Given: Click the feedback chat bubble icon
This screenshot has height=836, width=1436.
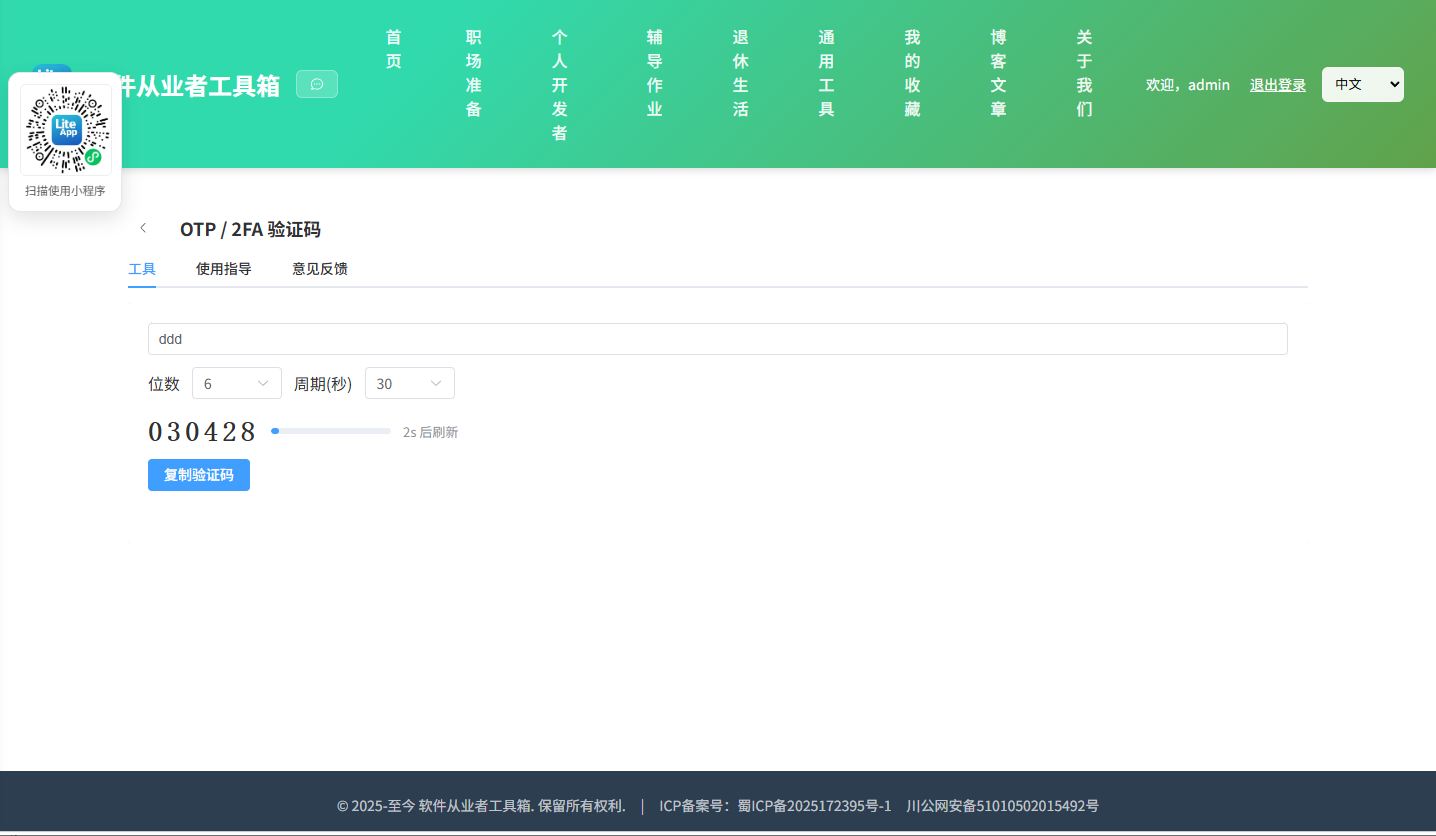Looking at the screenshot, I should pyautogui.click(x=317, y=84).
